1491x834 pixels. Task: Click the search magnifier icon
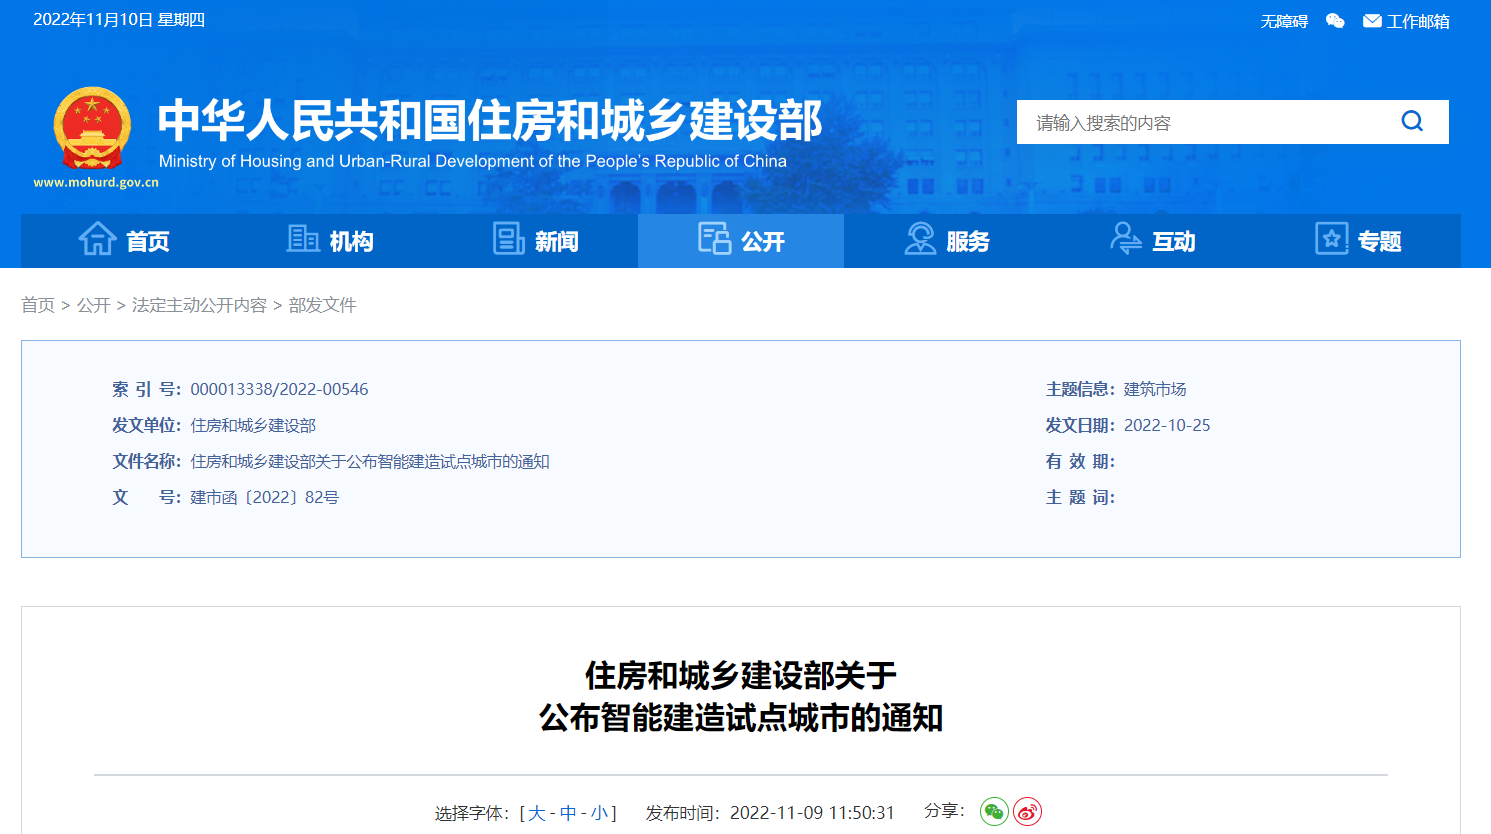(x=1412, y=121)
